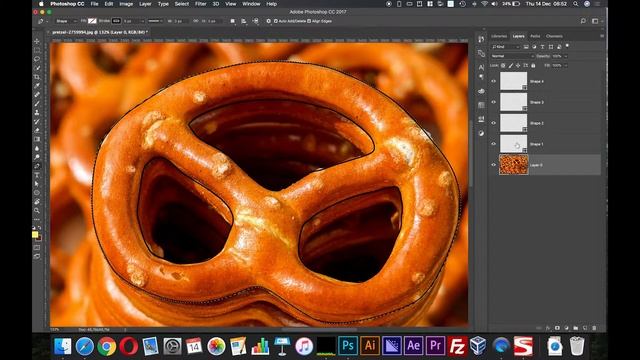Open Layers panel flyout menu

pos(602,36)
